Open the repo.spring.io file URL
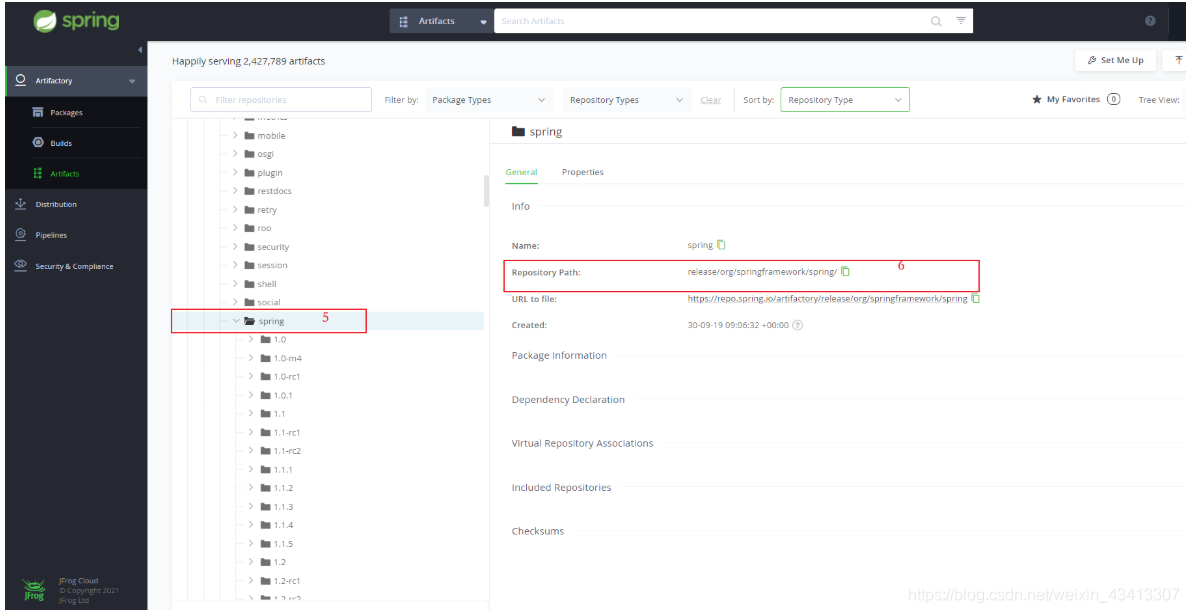The width and height of the screenshot is (1189, 613). [827, 299]
